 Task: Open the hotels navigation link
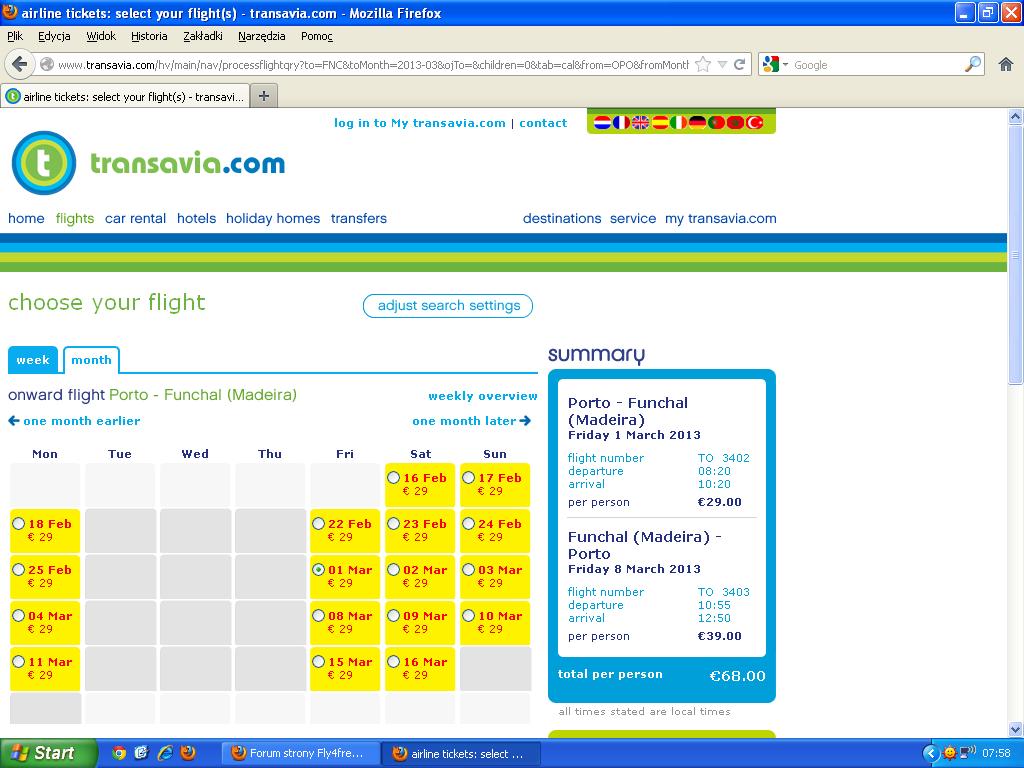coord(197,218)
